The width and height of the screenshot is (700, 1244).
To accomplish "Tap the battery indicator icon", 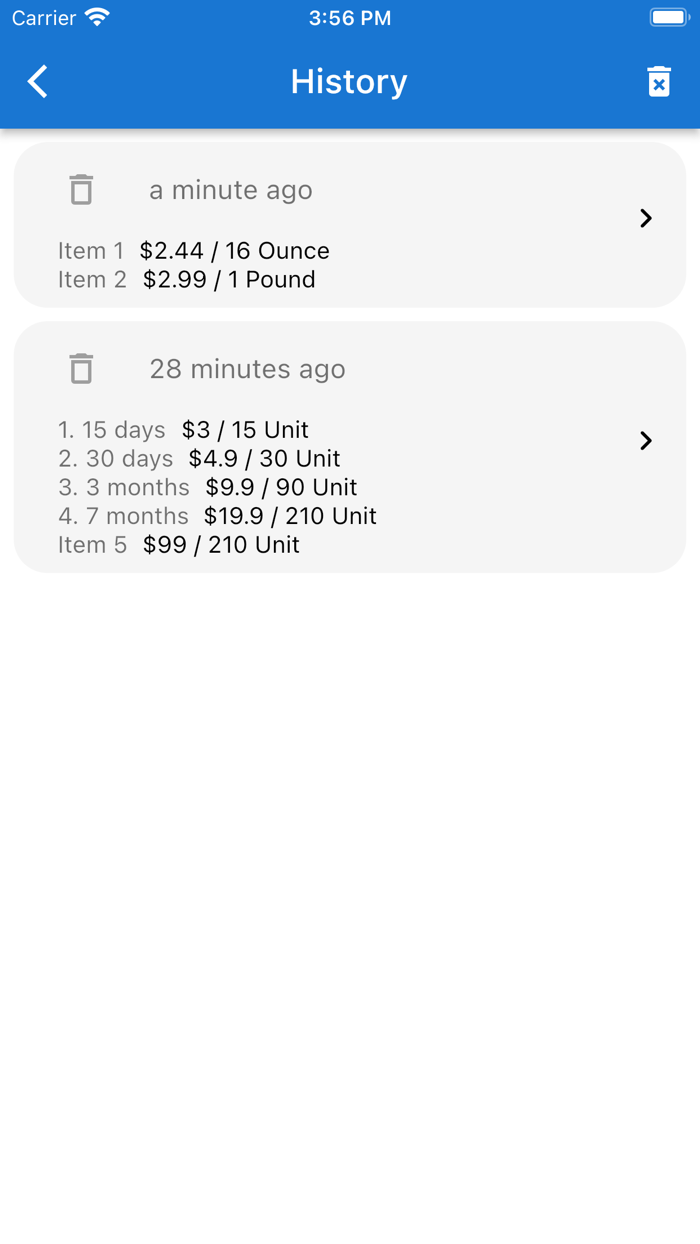I will [669, 18].
